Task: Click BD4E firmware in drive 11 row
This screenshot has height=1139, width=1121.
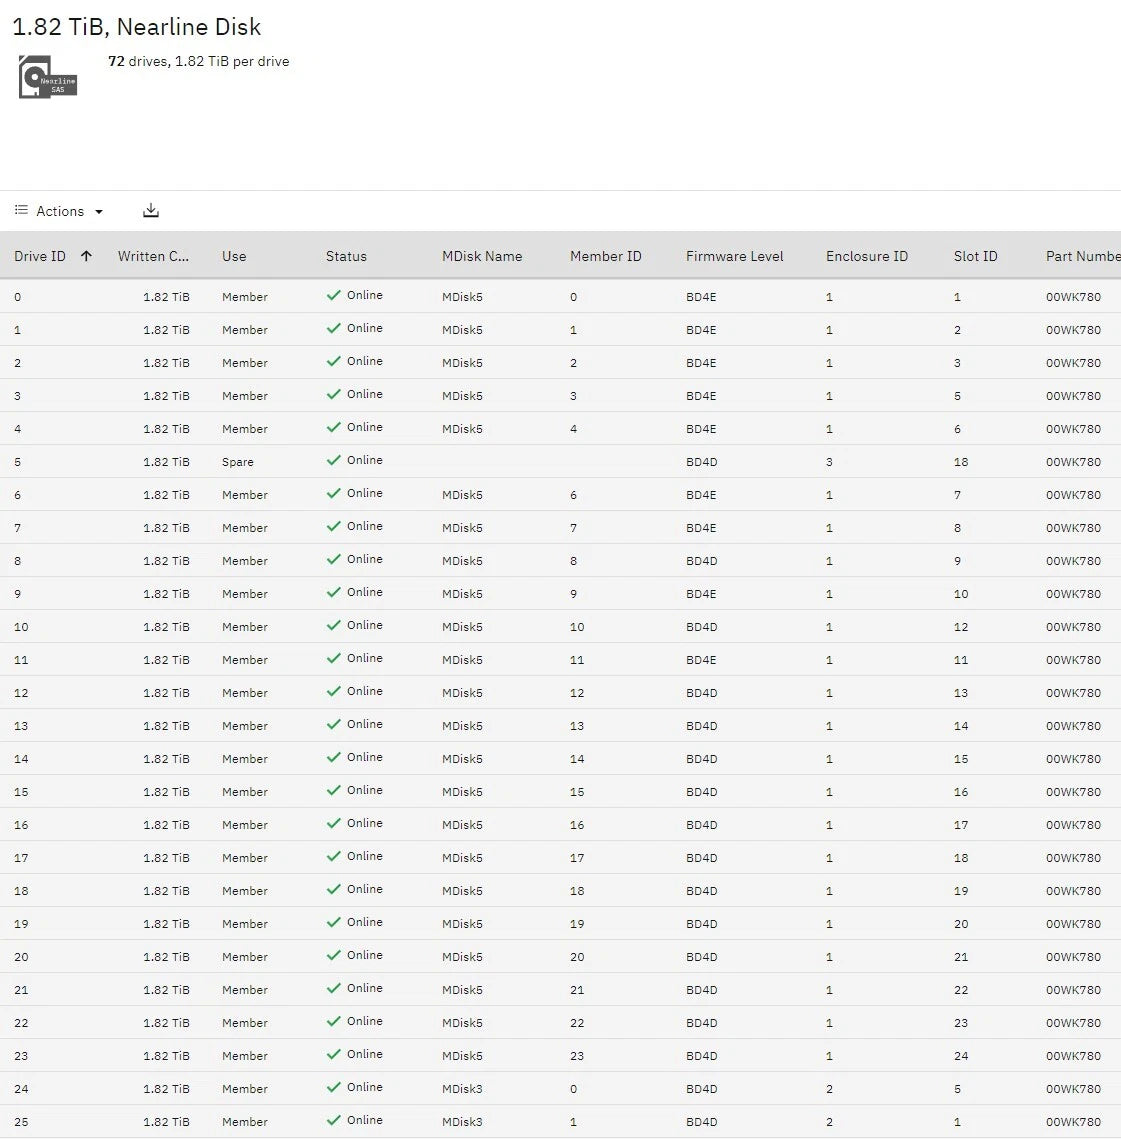Action: [701, 660]
